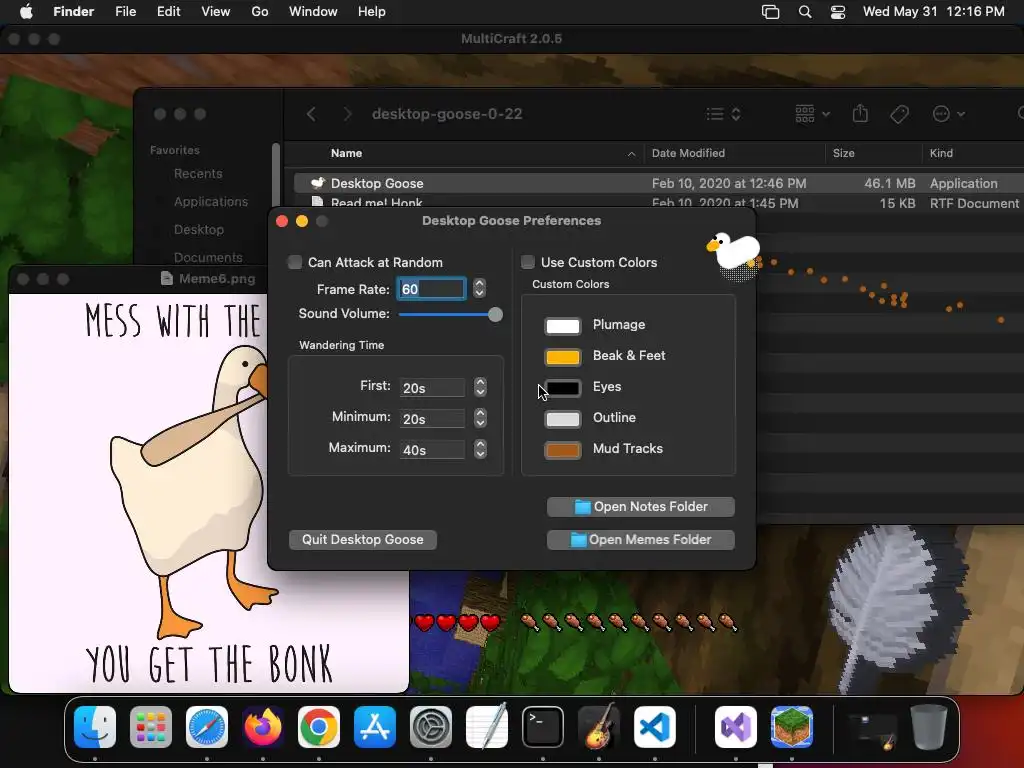Select Recents in Finder sidebar
This screenshot has height=768, width=1024.
198,174
